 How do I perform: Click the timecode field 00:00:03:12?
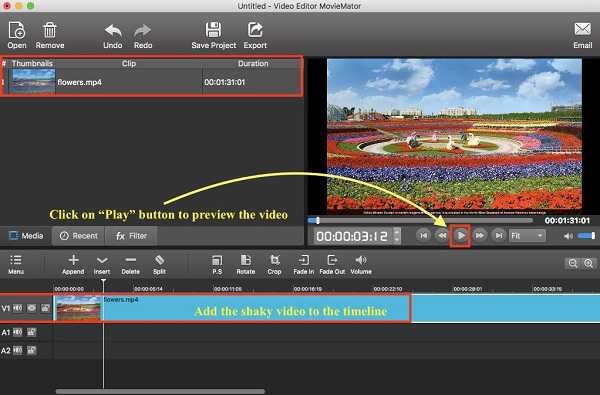click(x=352, y=236)
